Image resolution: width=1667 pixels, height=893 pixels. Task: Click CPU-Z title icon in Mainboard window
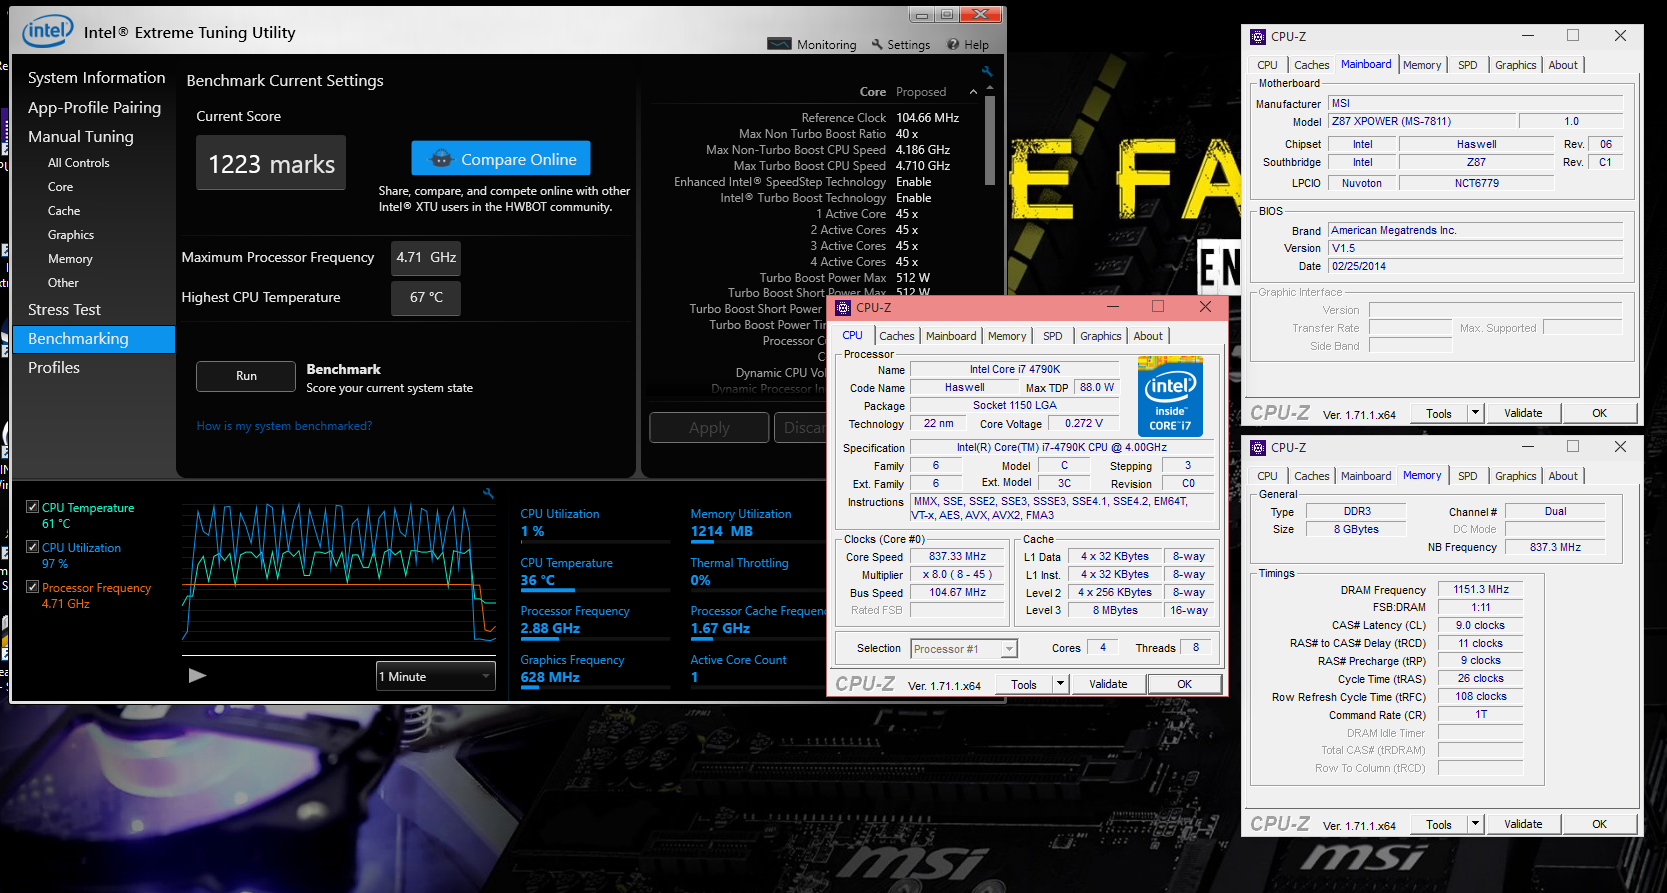[x=1258, y=36]
